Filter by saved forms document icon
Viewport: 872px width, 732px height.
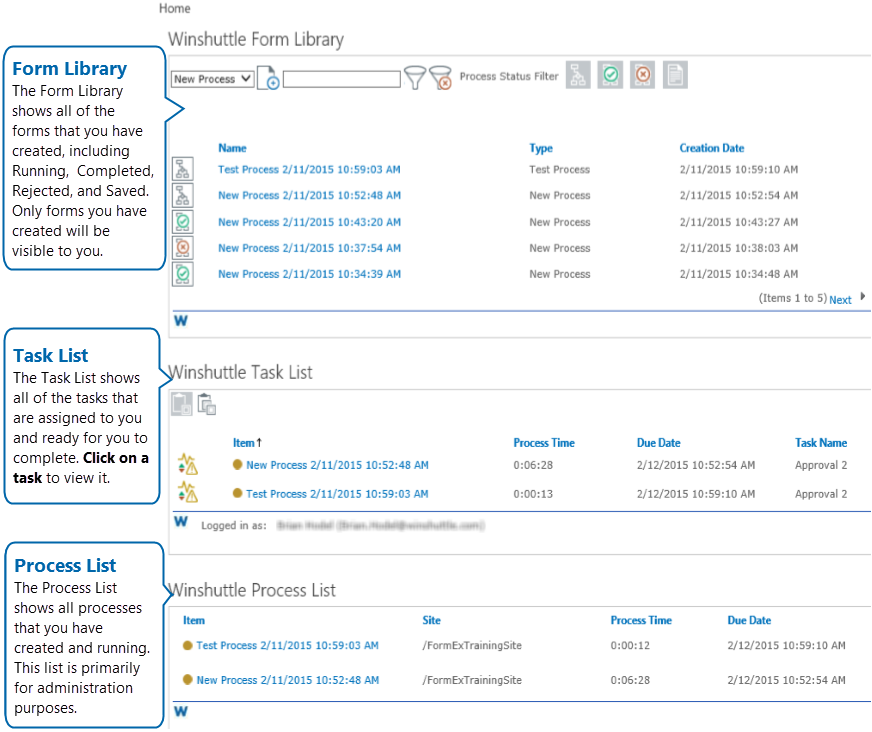675,75
